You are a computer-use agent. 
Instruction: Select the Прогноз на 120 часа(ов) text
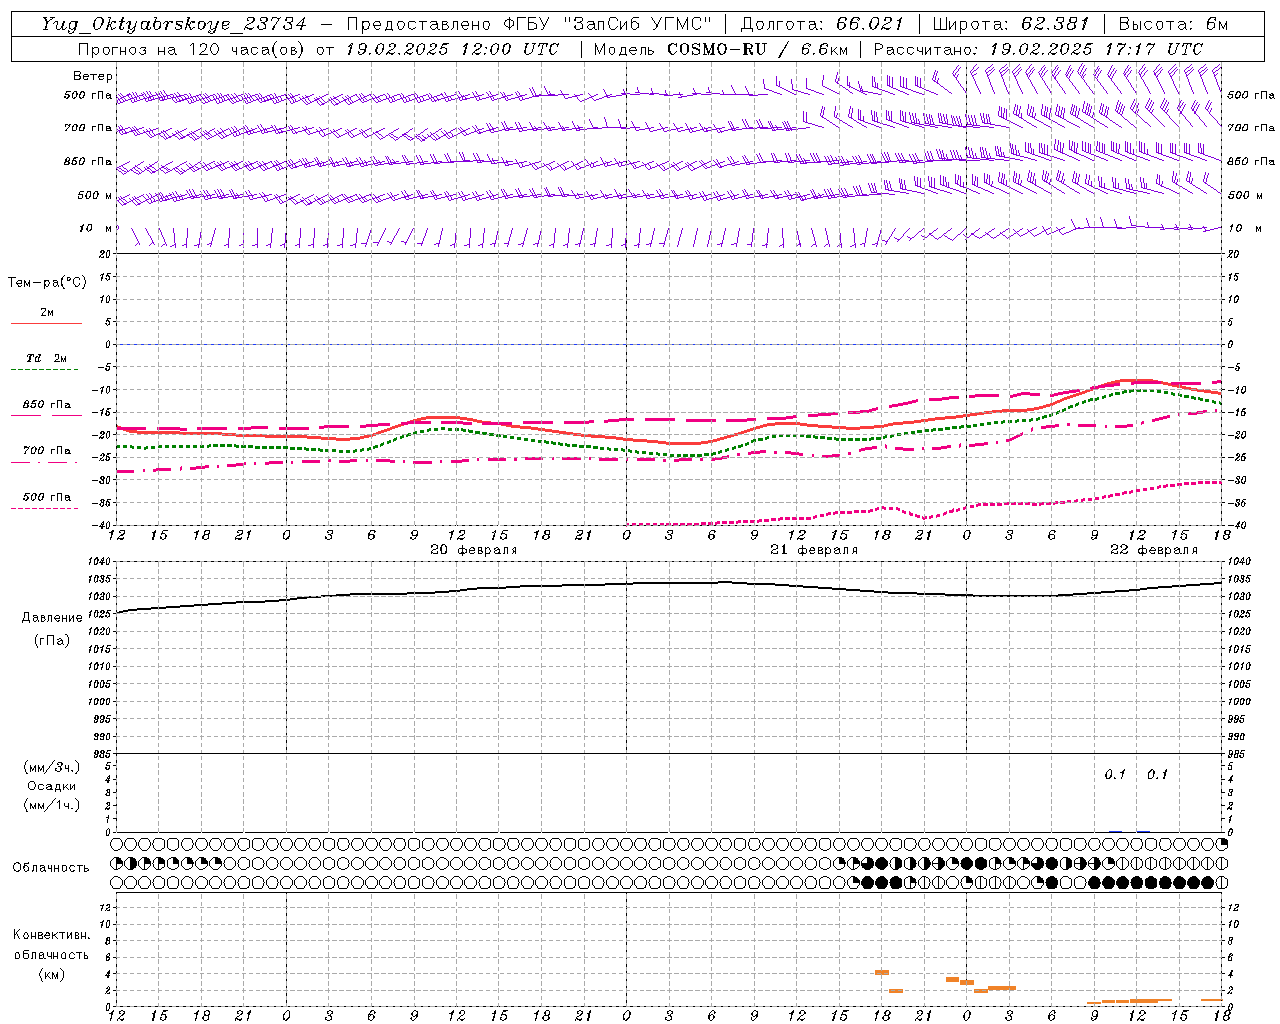192,49
